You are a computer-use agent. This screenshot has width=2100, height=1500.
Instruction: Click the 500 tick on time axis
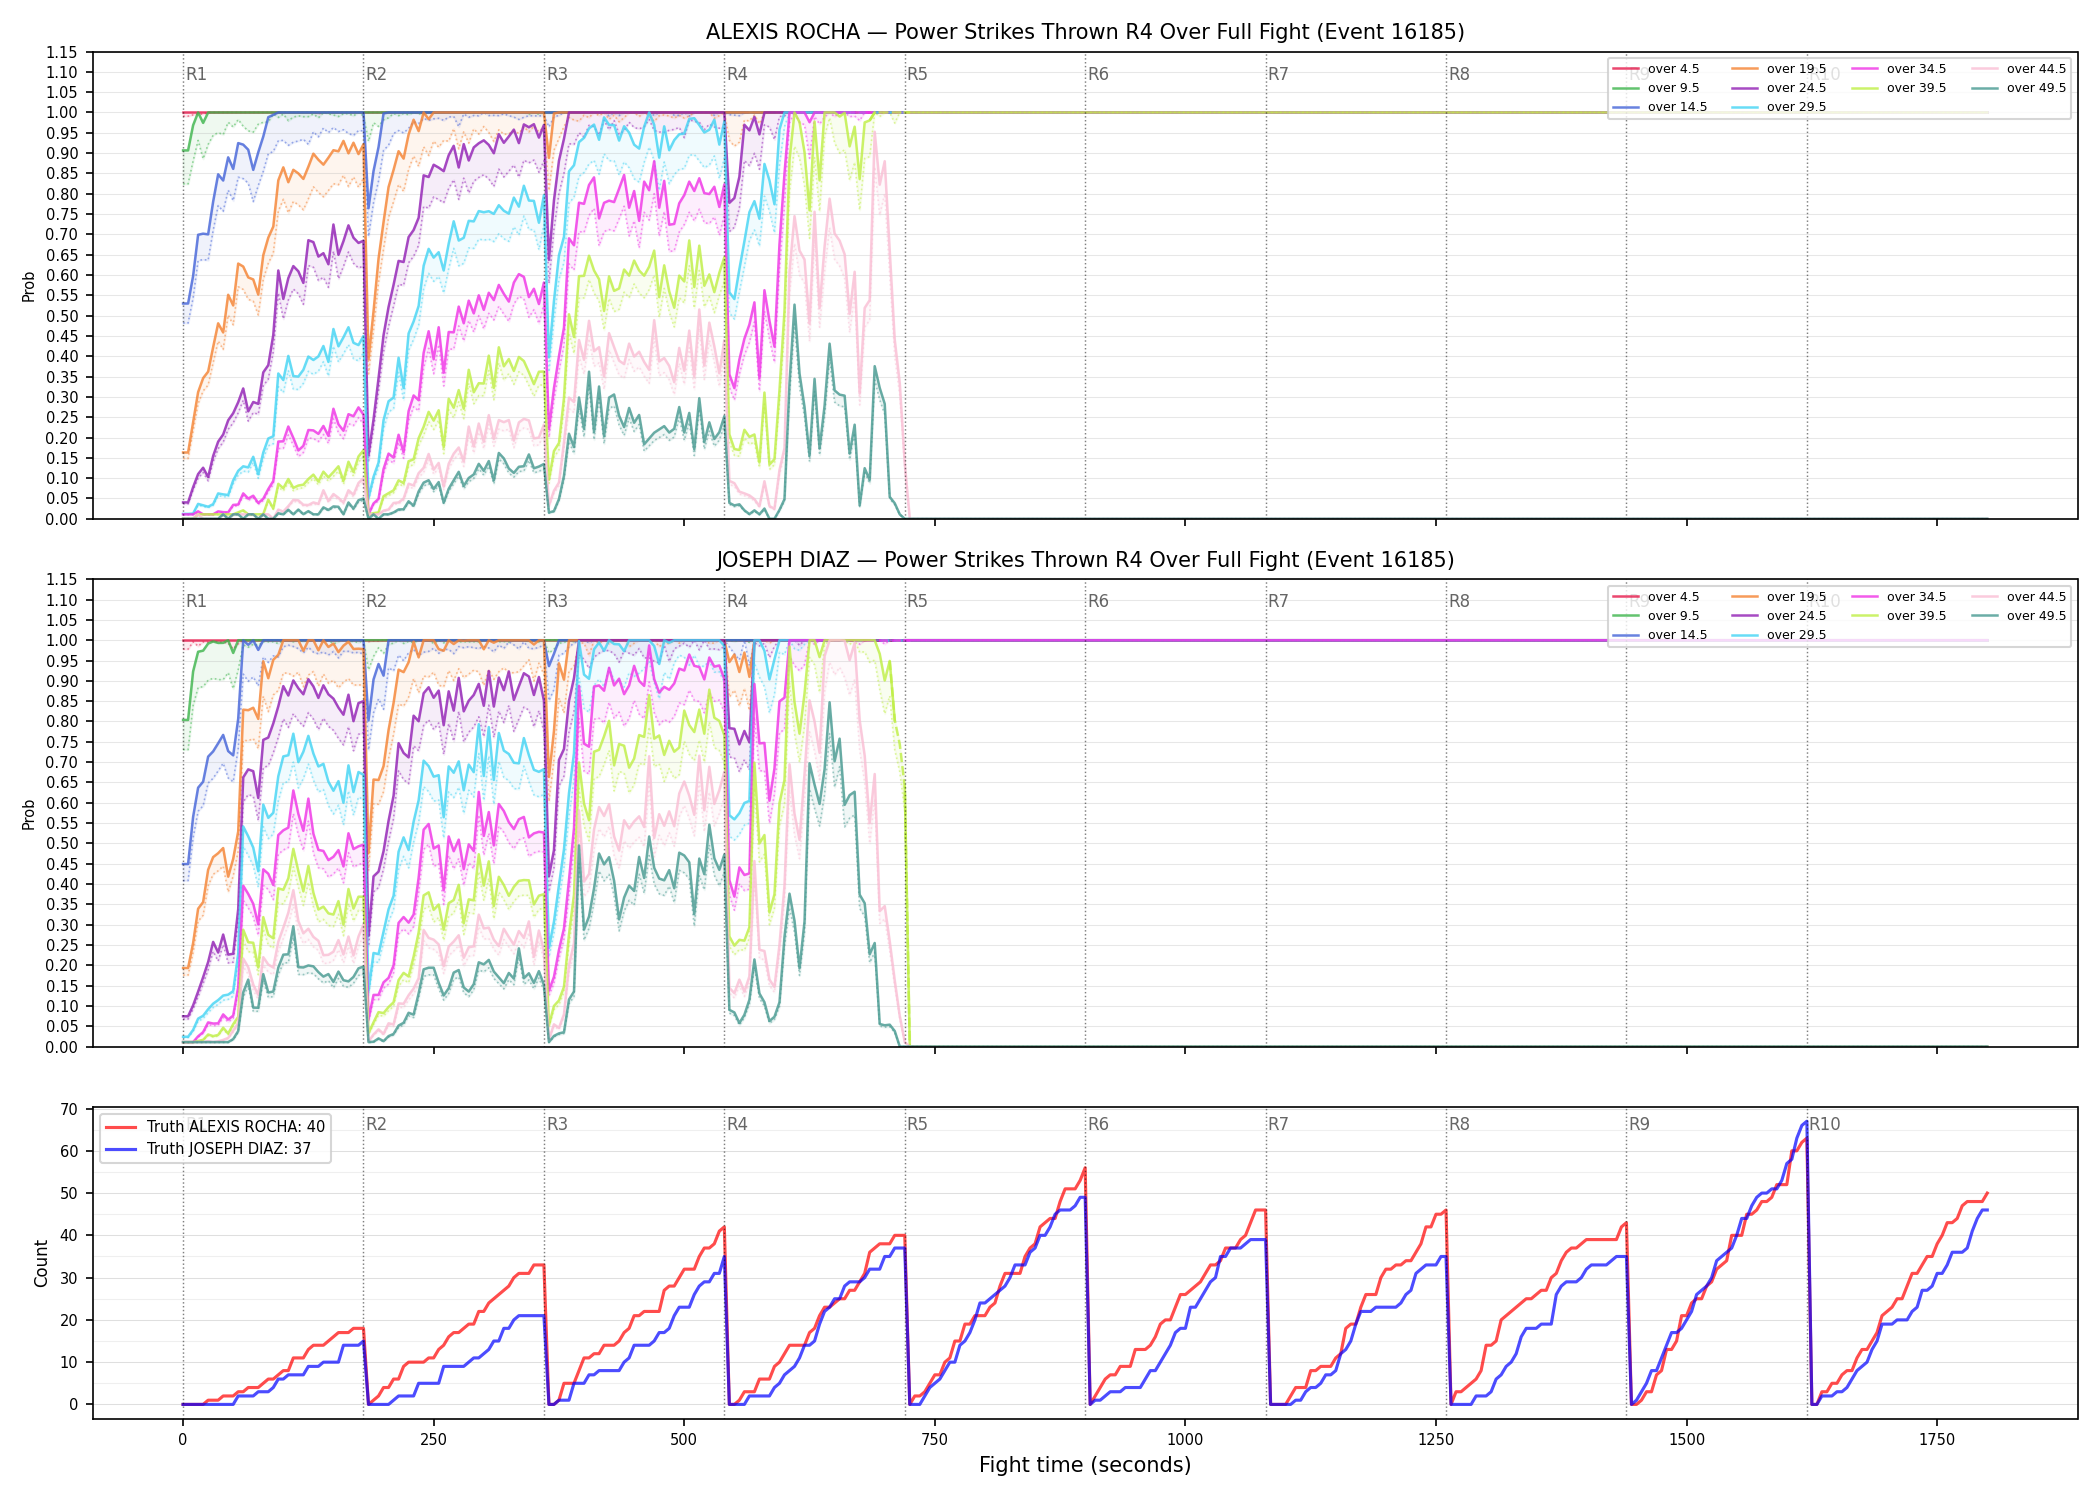coord(684,1440)
